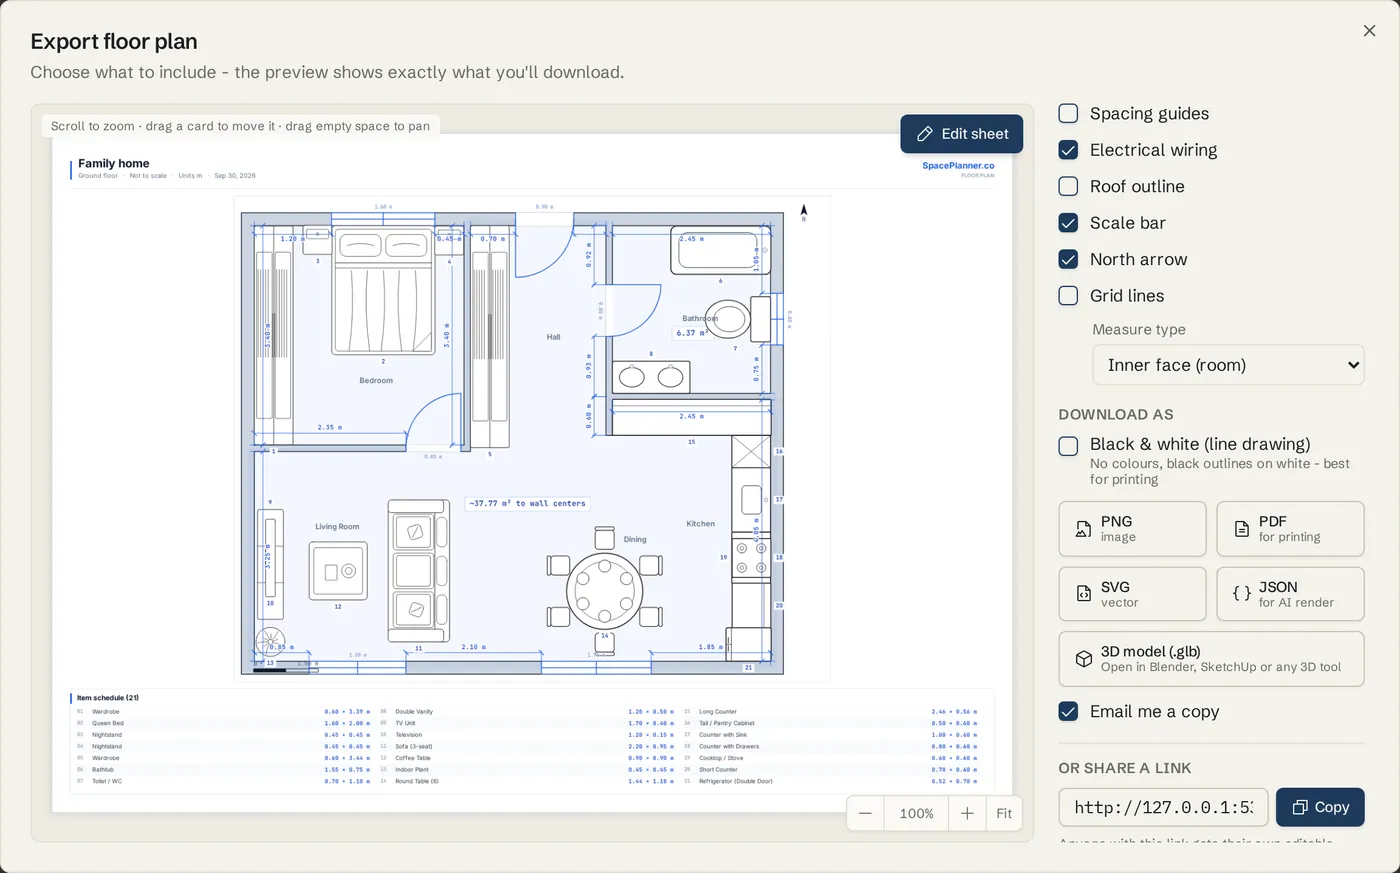Download JSON for AI render

1290,594
